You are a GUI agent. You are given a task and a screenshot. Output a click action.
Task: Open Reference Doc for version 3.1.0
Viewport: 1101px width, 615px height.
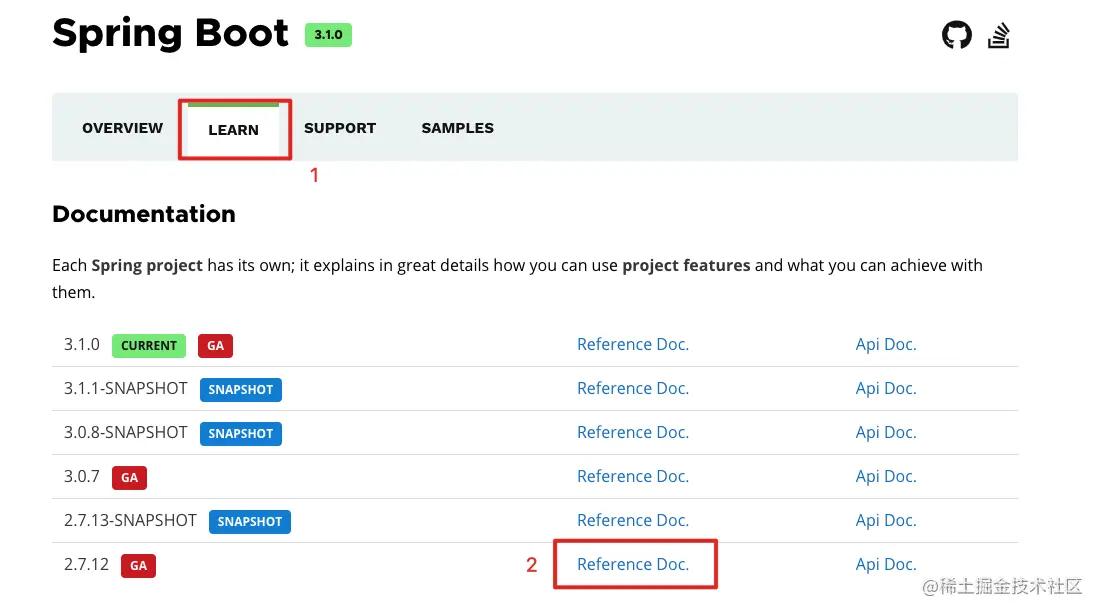coord(633,344)
